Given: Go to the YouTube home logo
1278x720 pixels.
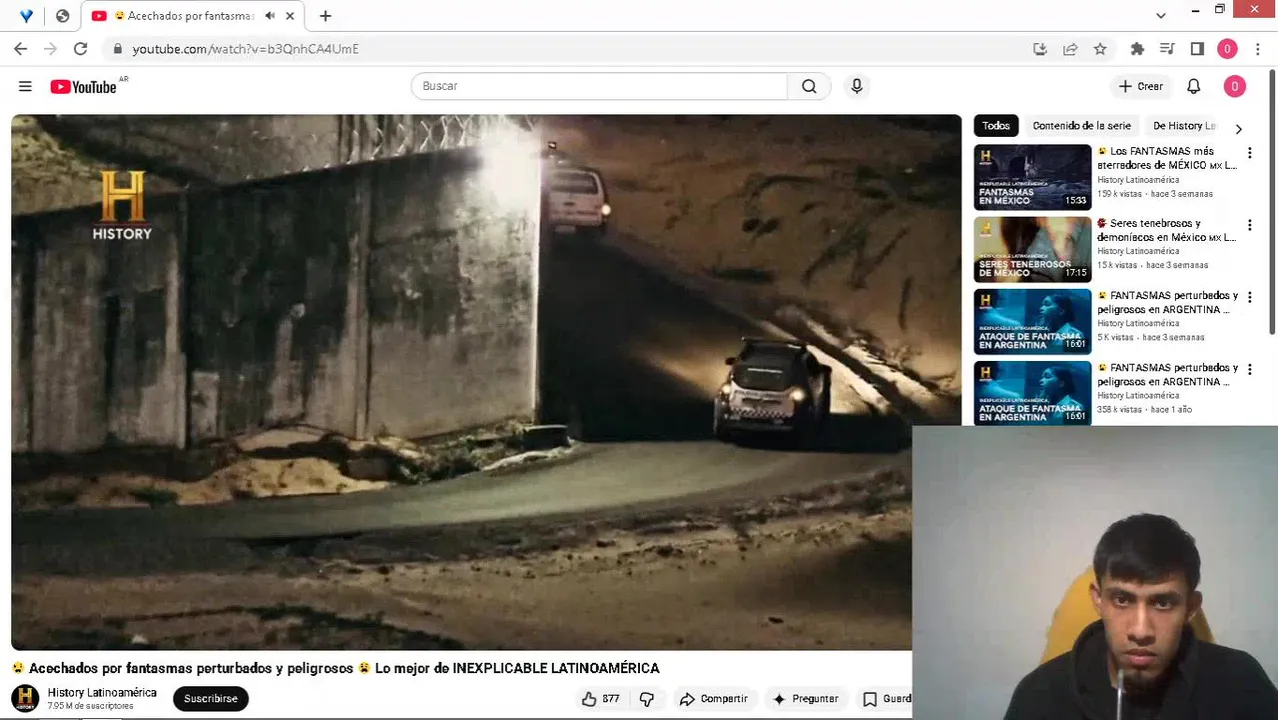Looking at the screenshot, I should tap(85, 87).
